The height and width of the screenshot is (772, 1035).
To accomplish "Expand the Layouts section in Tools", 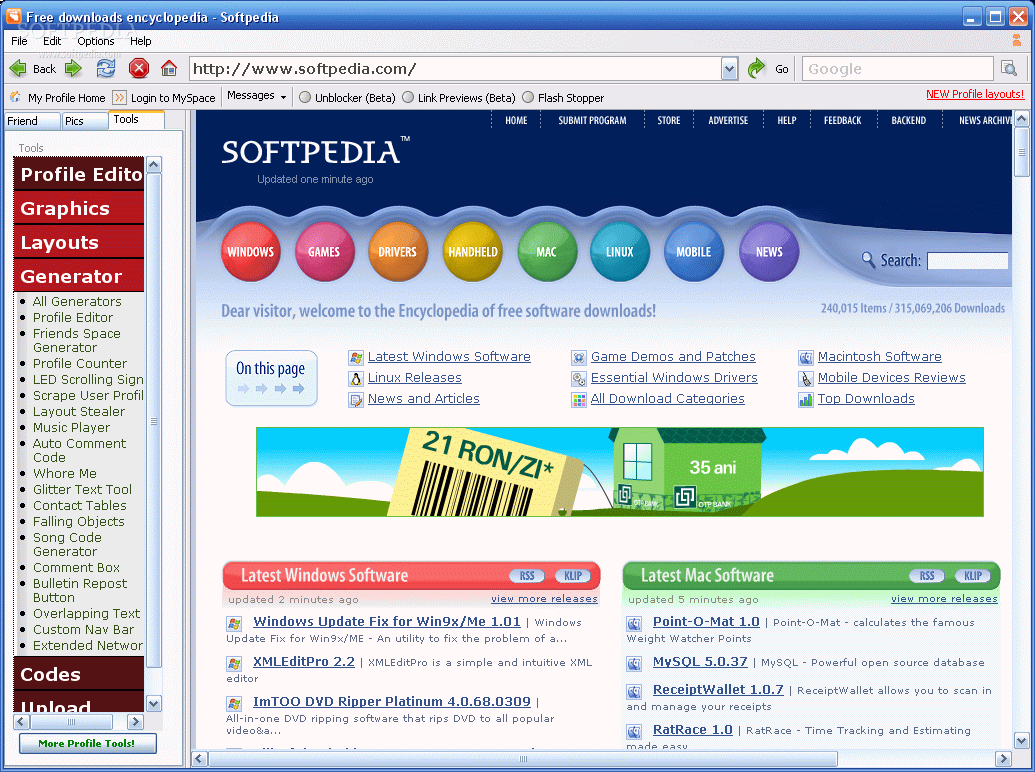I will pos(79,242).
